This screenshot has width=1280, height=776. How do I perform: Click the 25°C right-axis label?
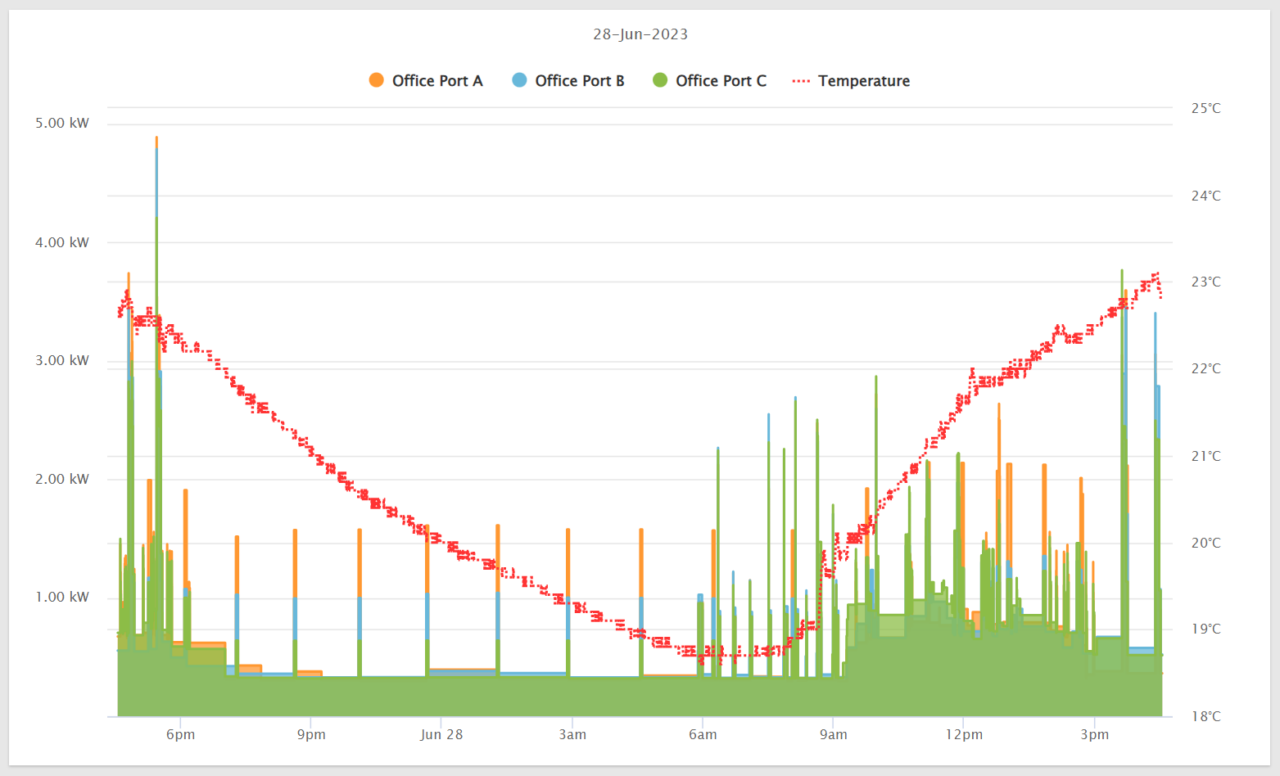click(x=1206, y=108)
